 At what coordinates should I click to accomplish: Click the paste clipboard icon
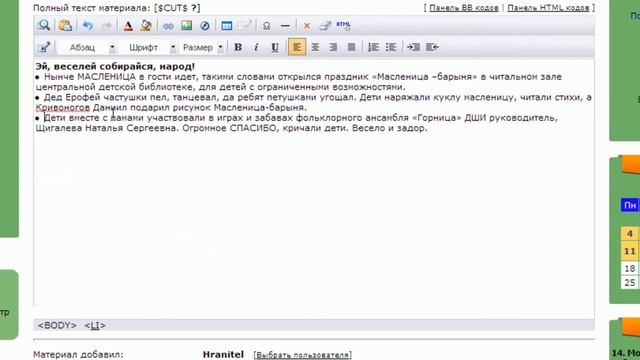point(65,25)
